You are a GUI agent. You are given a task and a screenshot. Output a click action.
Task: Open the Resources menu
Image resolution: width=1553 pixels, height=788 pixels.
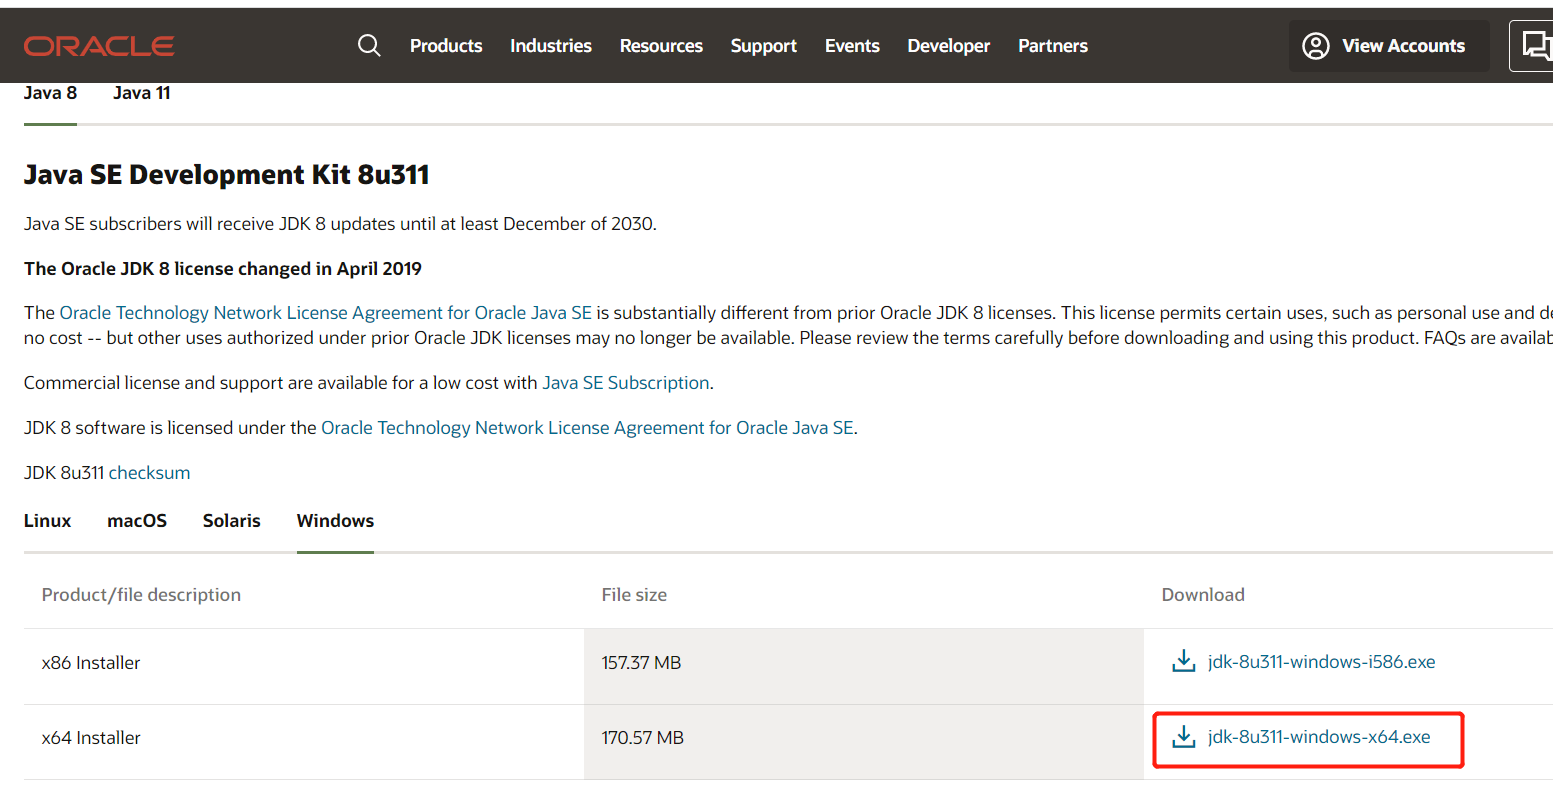pyautogui.click(x=661, y=46)
